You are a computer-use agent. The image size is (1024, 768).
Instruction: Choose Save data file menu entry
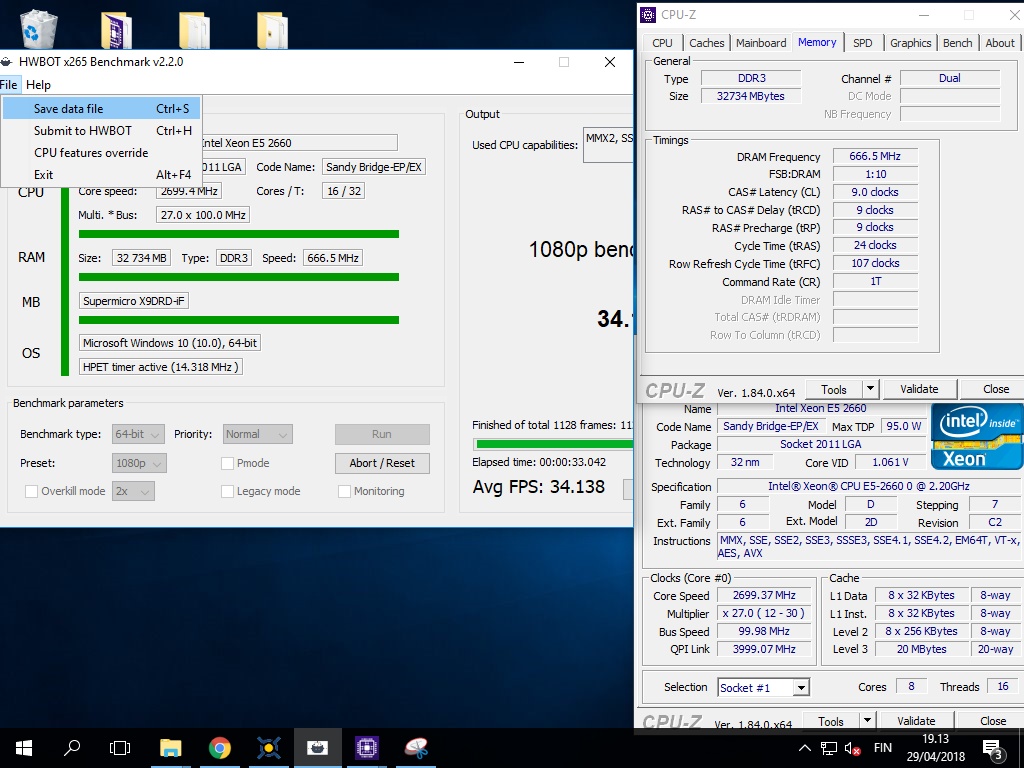101,109
